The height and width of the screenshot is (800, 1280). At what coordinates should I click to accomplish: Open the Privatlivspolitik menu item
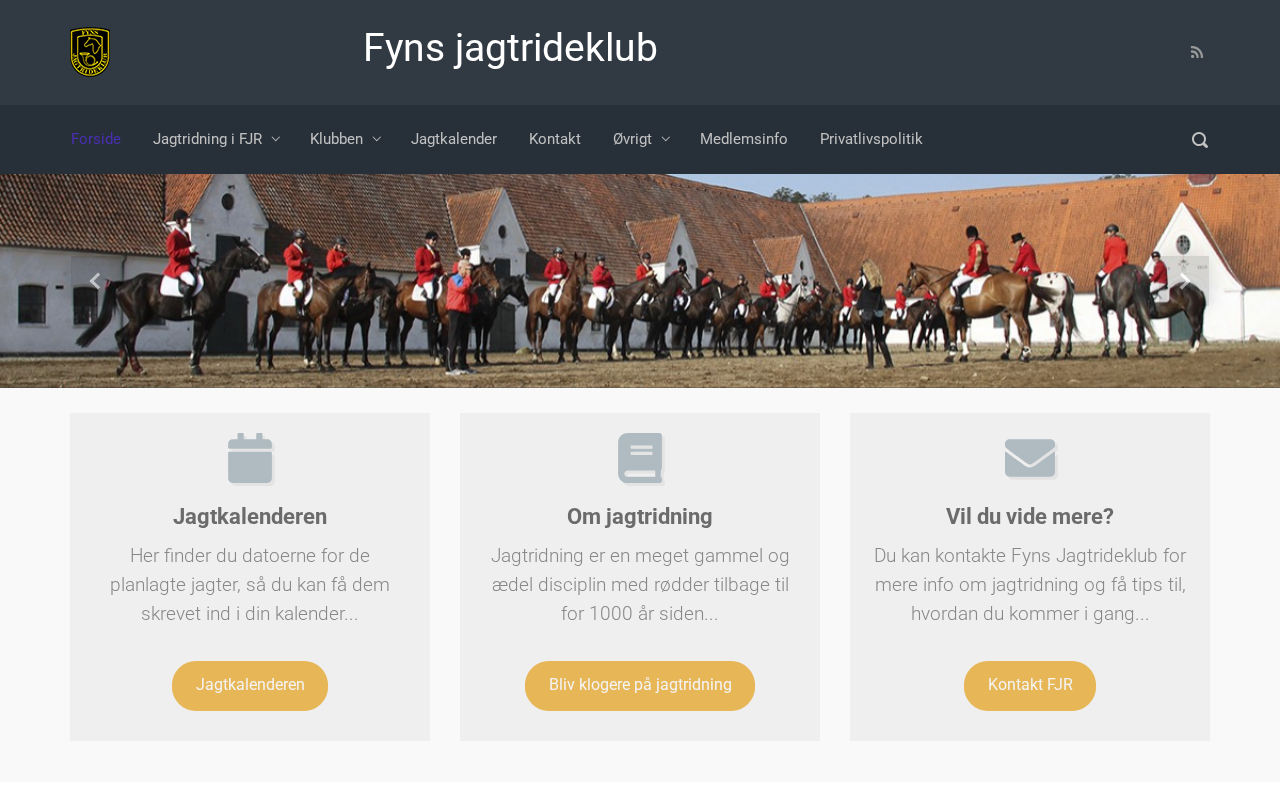click(x=871, y=139)
